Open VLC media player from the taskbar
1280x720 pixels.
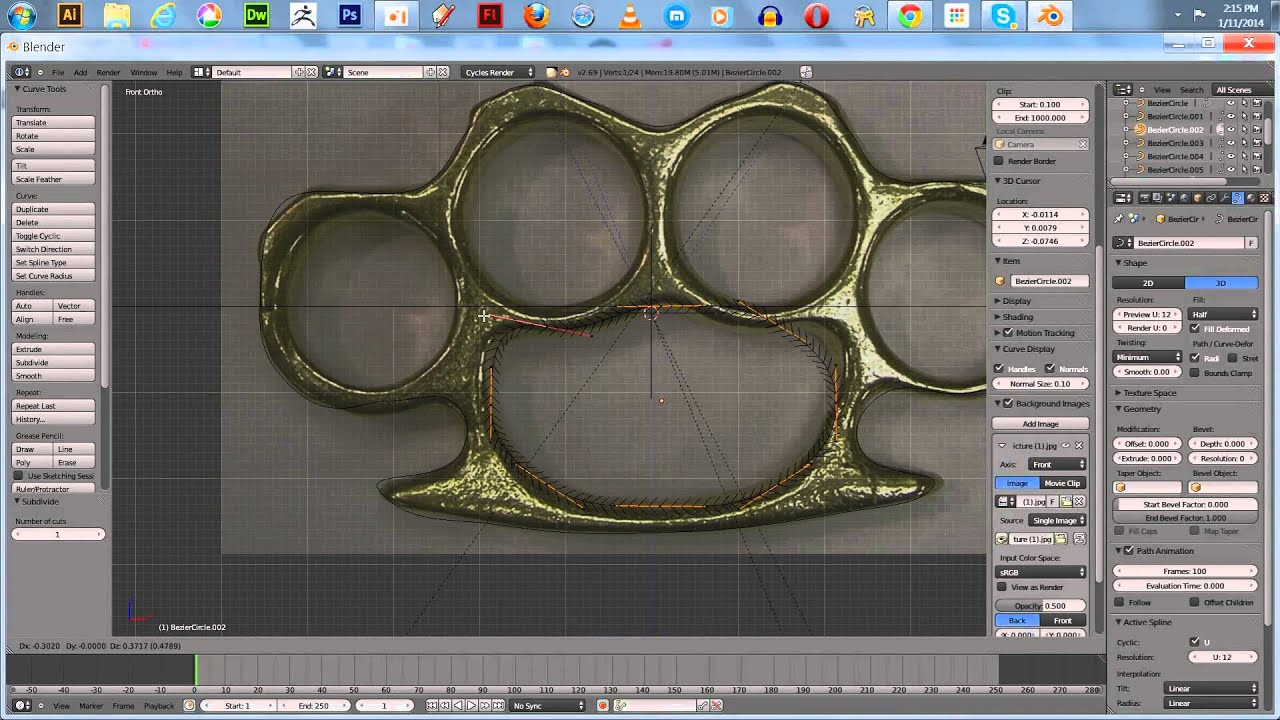(x=630, y=16)
